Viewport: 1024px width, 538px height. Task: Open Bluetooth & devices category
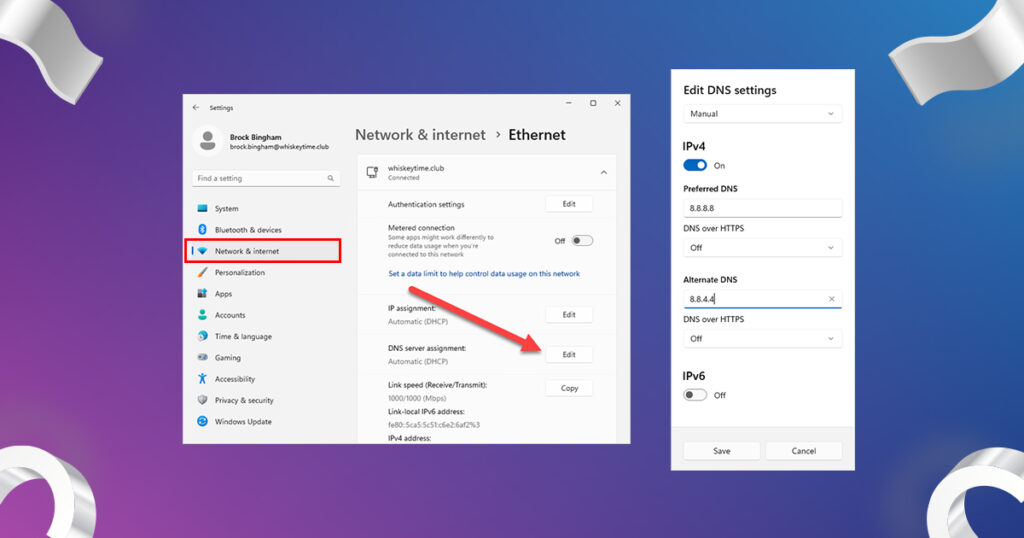pos(248,230)
